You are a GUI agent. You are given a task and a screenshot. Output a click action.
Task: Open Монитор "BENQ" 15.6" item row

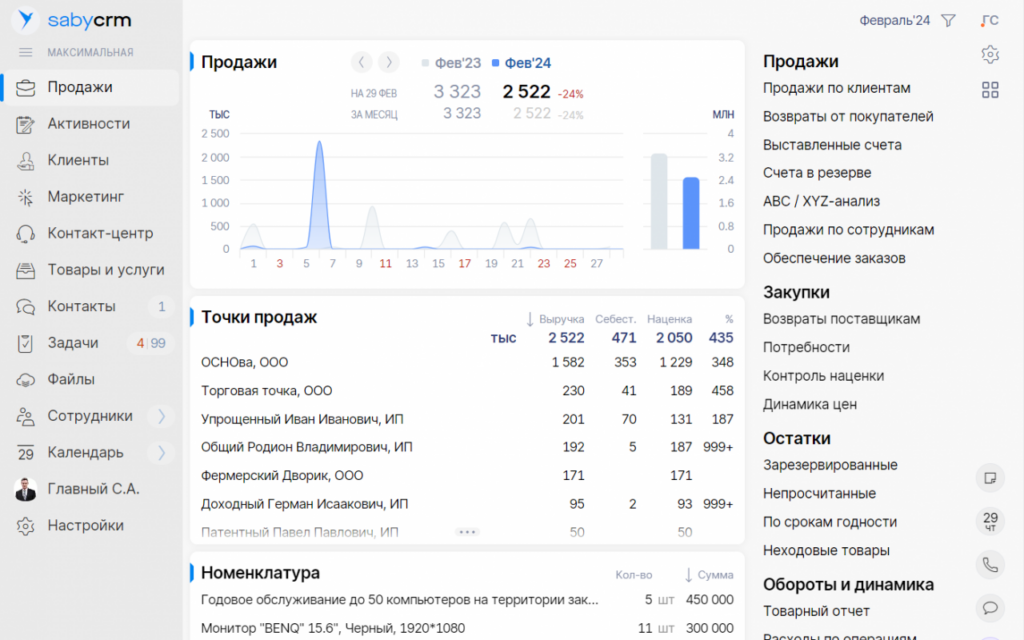(467, 628)
